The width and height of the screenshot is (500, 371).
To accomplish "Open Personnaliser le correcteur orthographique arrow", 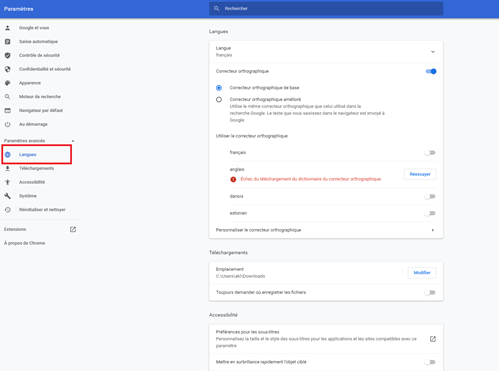I will (433, 230).
